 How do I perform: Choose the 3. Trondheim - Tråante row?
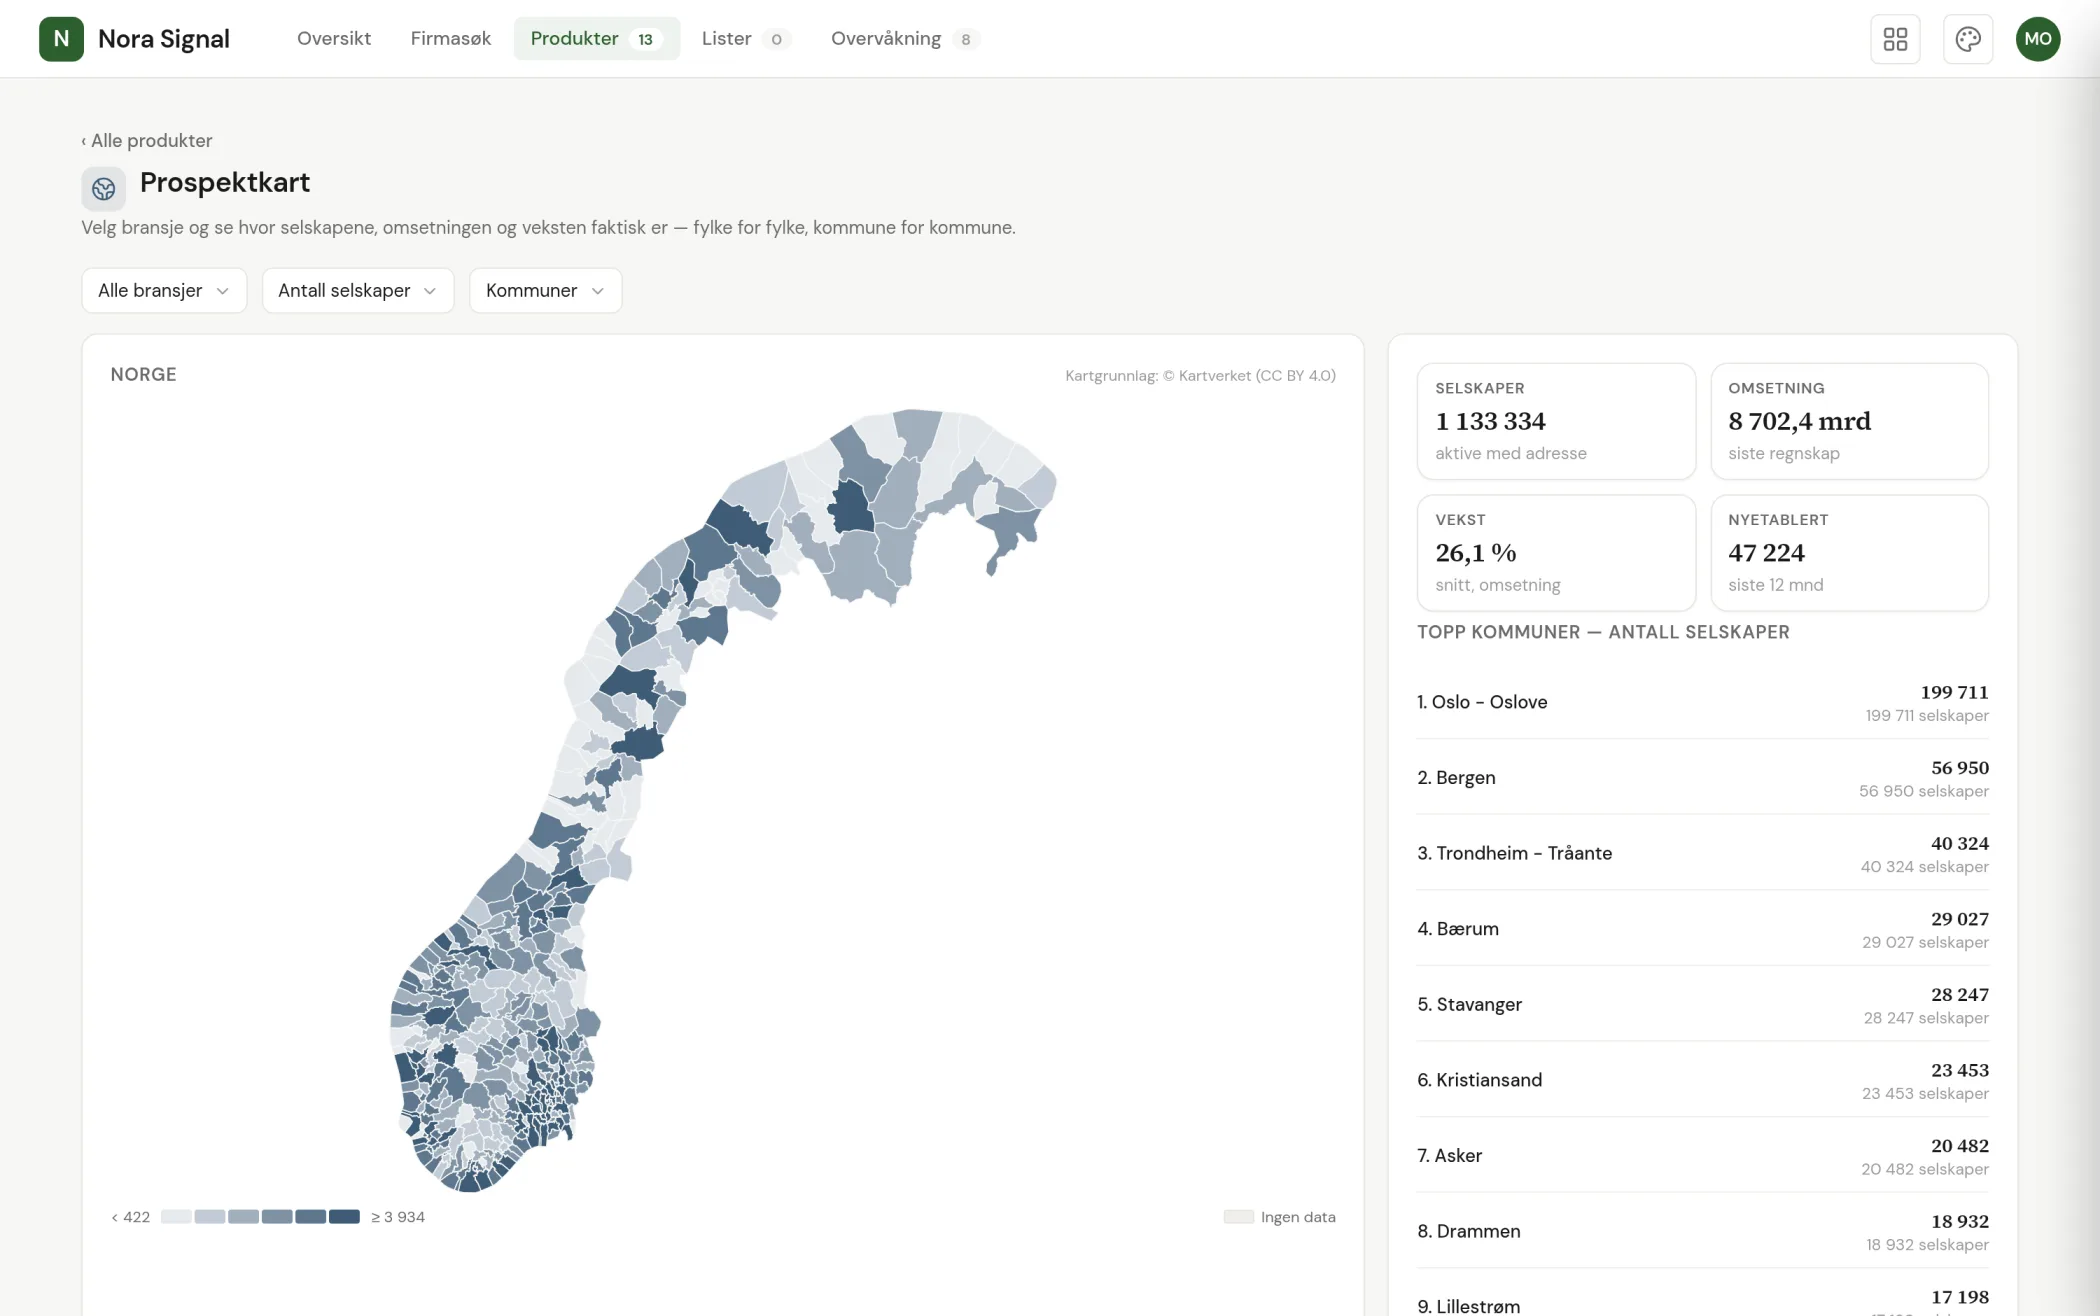[x=1703, y=853]
